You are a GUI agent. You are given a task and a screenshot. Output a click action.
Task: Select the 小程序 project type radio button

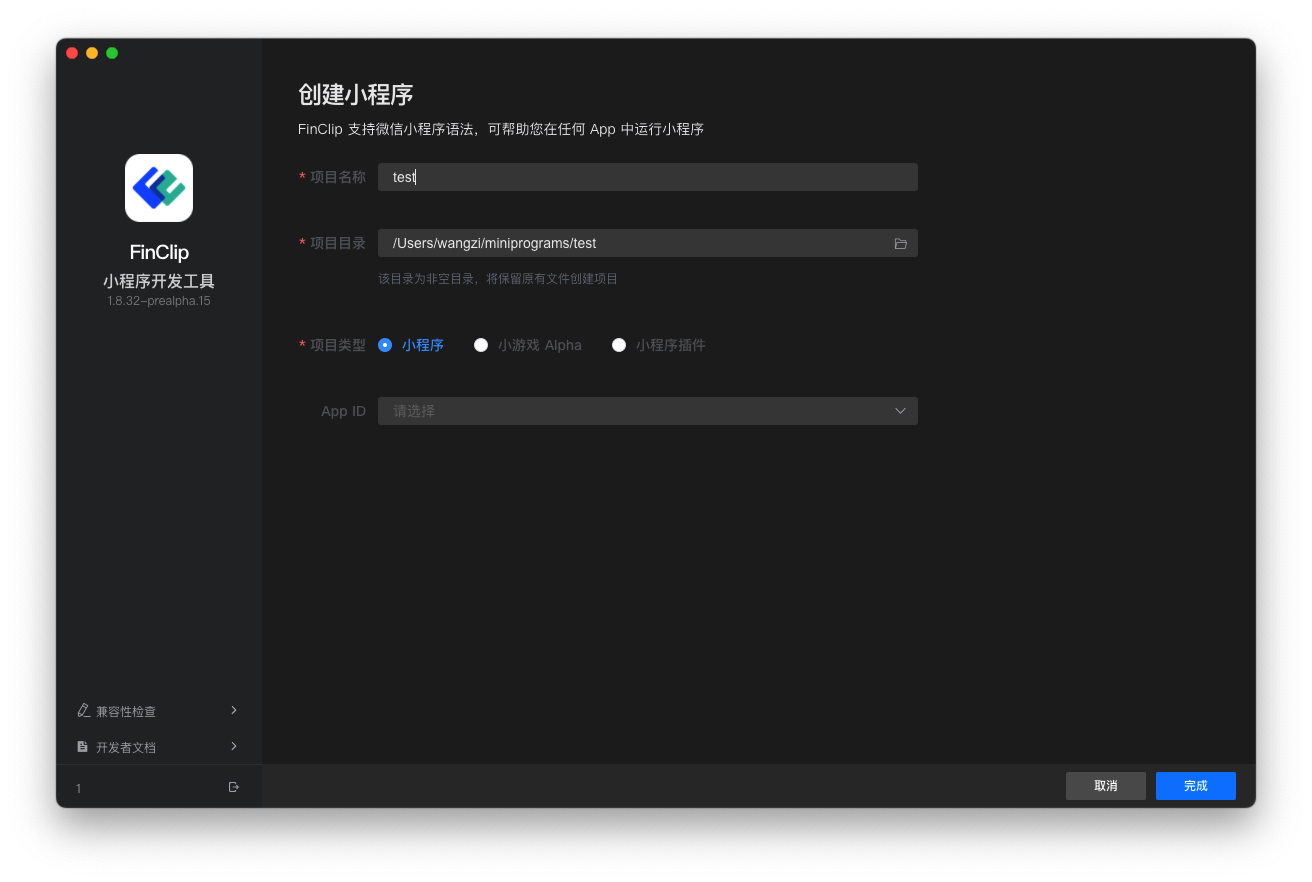tap(385, 345)
